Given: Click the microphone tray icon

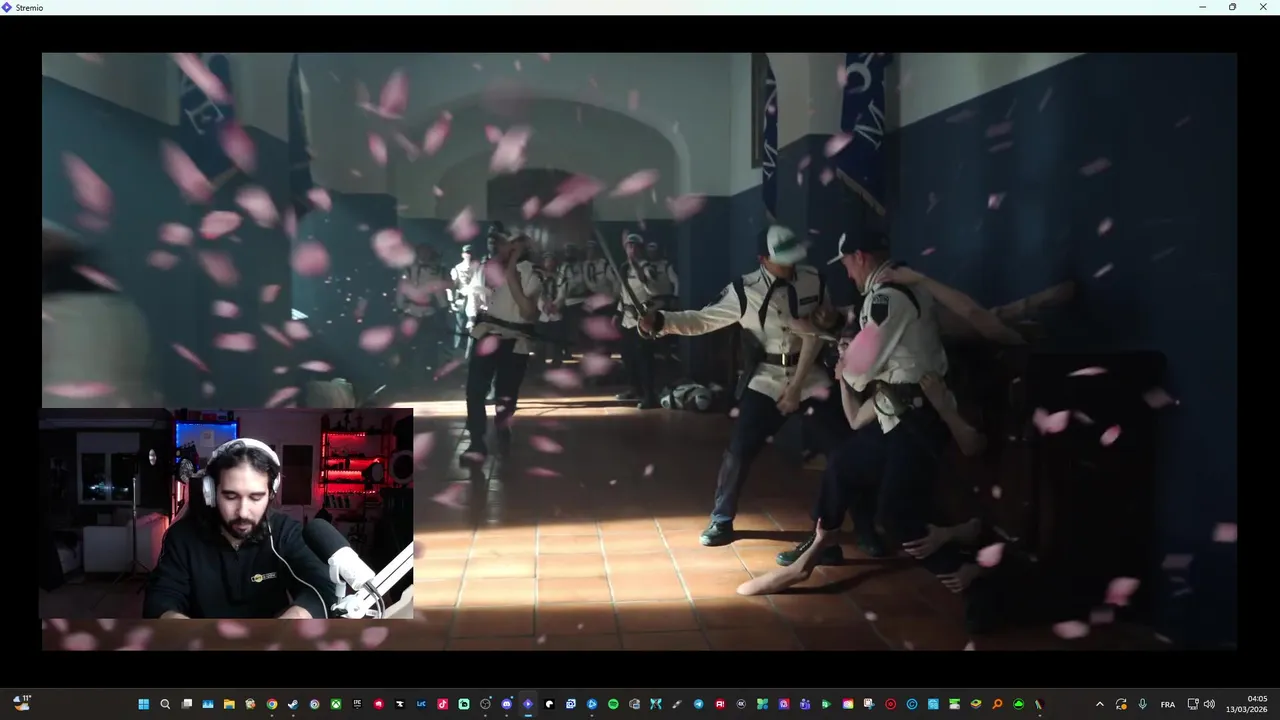Looking at the screenshot, I should (x=1142, y=704).
